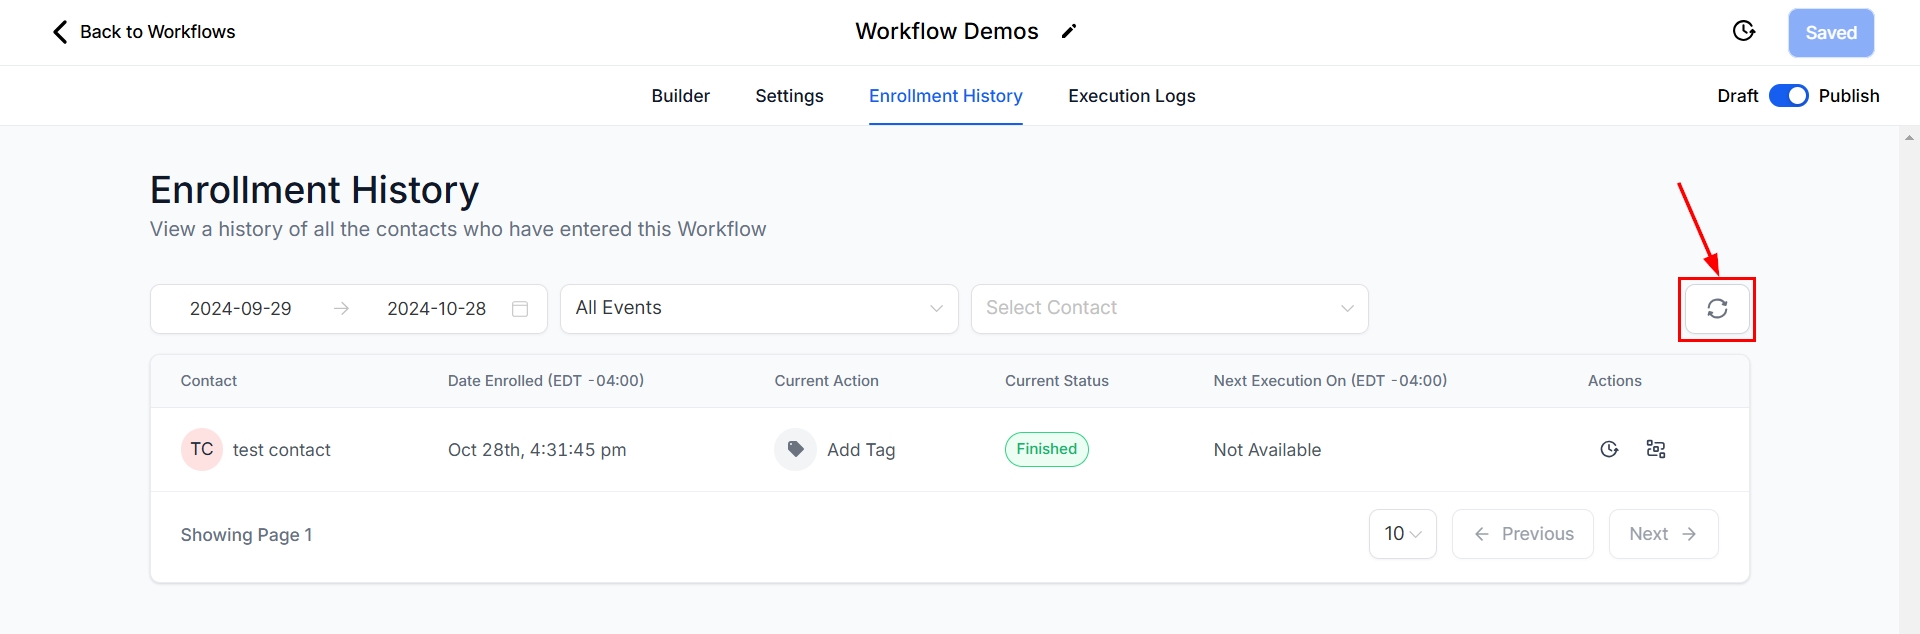Screen dimensions: 1920x634
Task: Click the refresh enrollment history icon
Action: pos(1716,309)
